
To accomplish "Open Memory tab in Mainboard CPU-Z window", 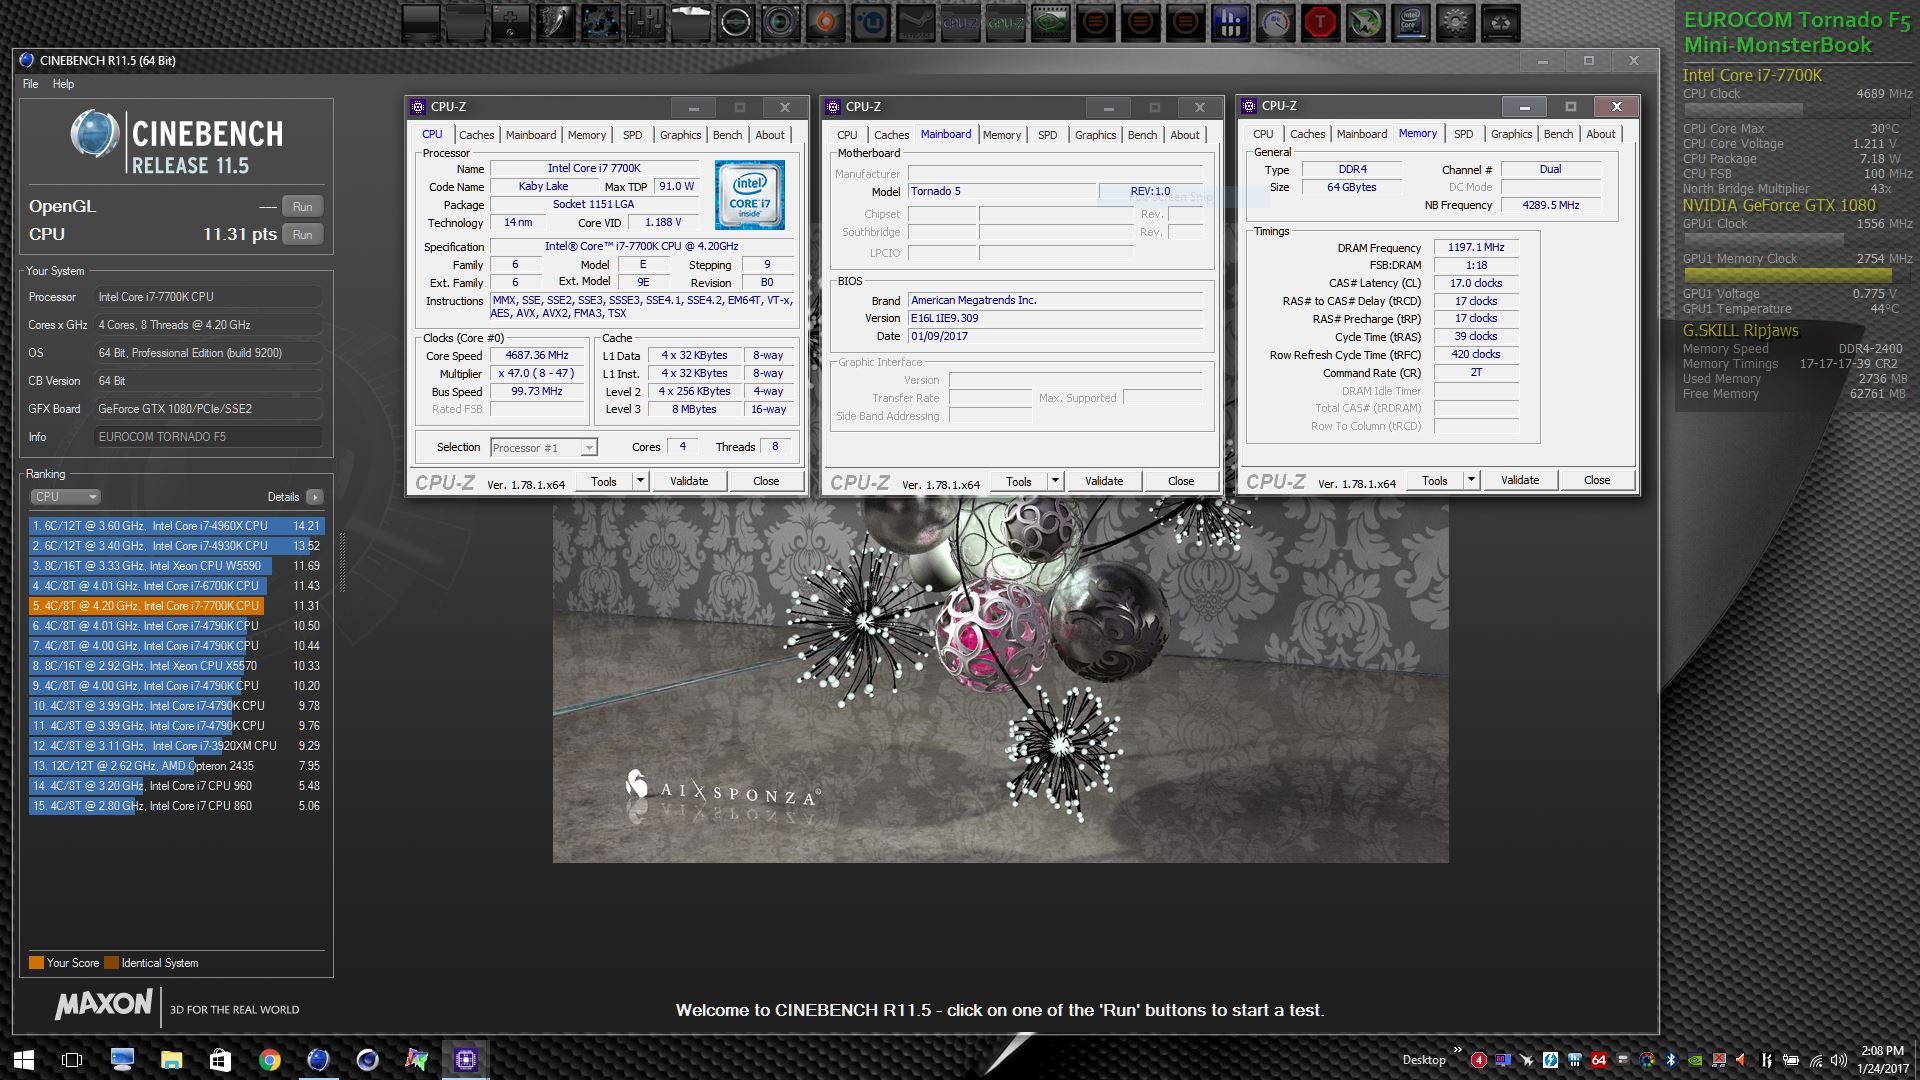I will coord(1001,135).
